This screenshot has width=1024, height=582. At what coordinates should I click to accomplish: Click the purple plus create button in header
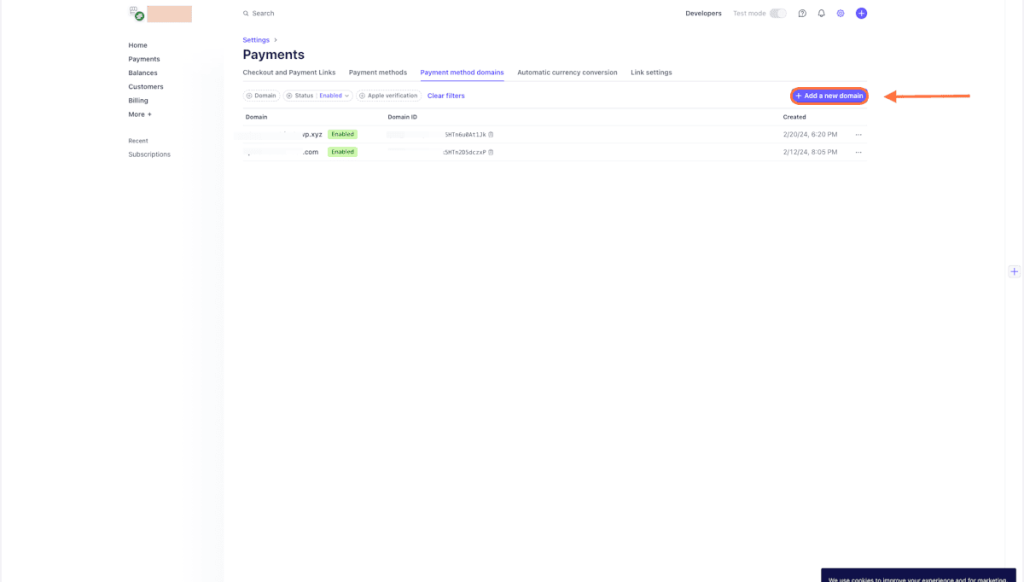coord(861,13)
